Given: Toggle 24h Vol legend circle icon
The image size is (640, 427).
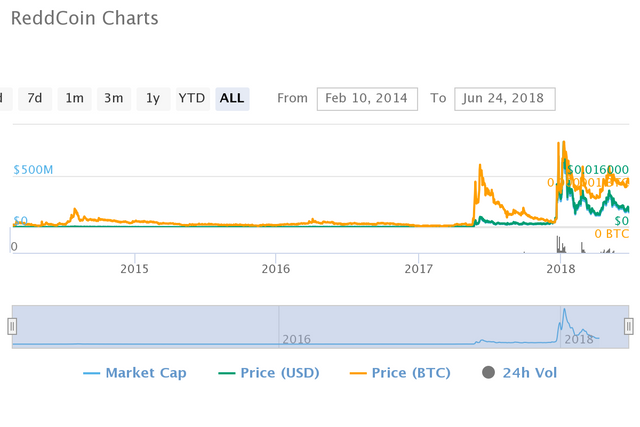Looking at the screenshot, I should click(x=489, y=373).
